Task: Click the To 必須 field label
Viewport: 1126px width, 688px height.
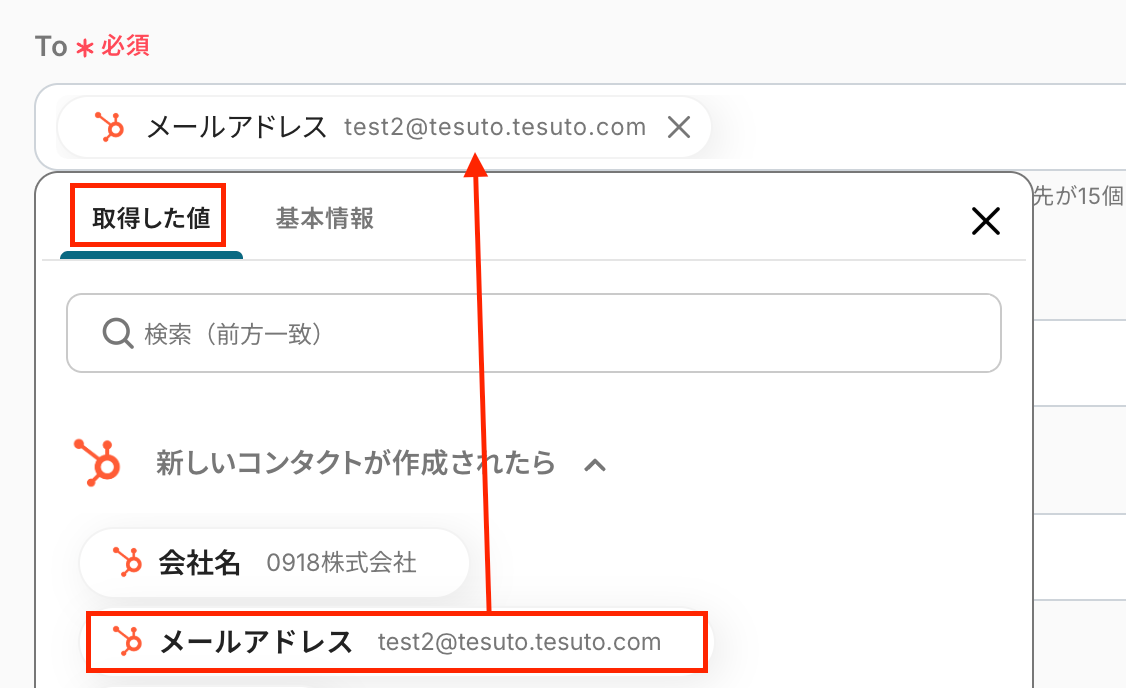Action: tap(92, 46)
